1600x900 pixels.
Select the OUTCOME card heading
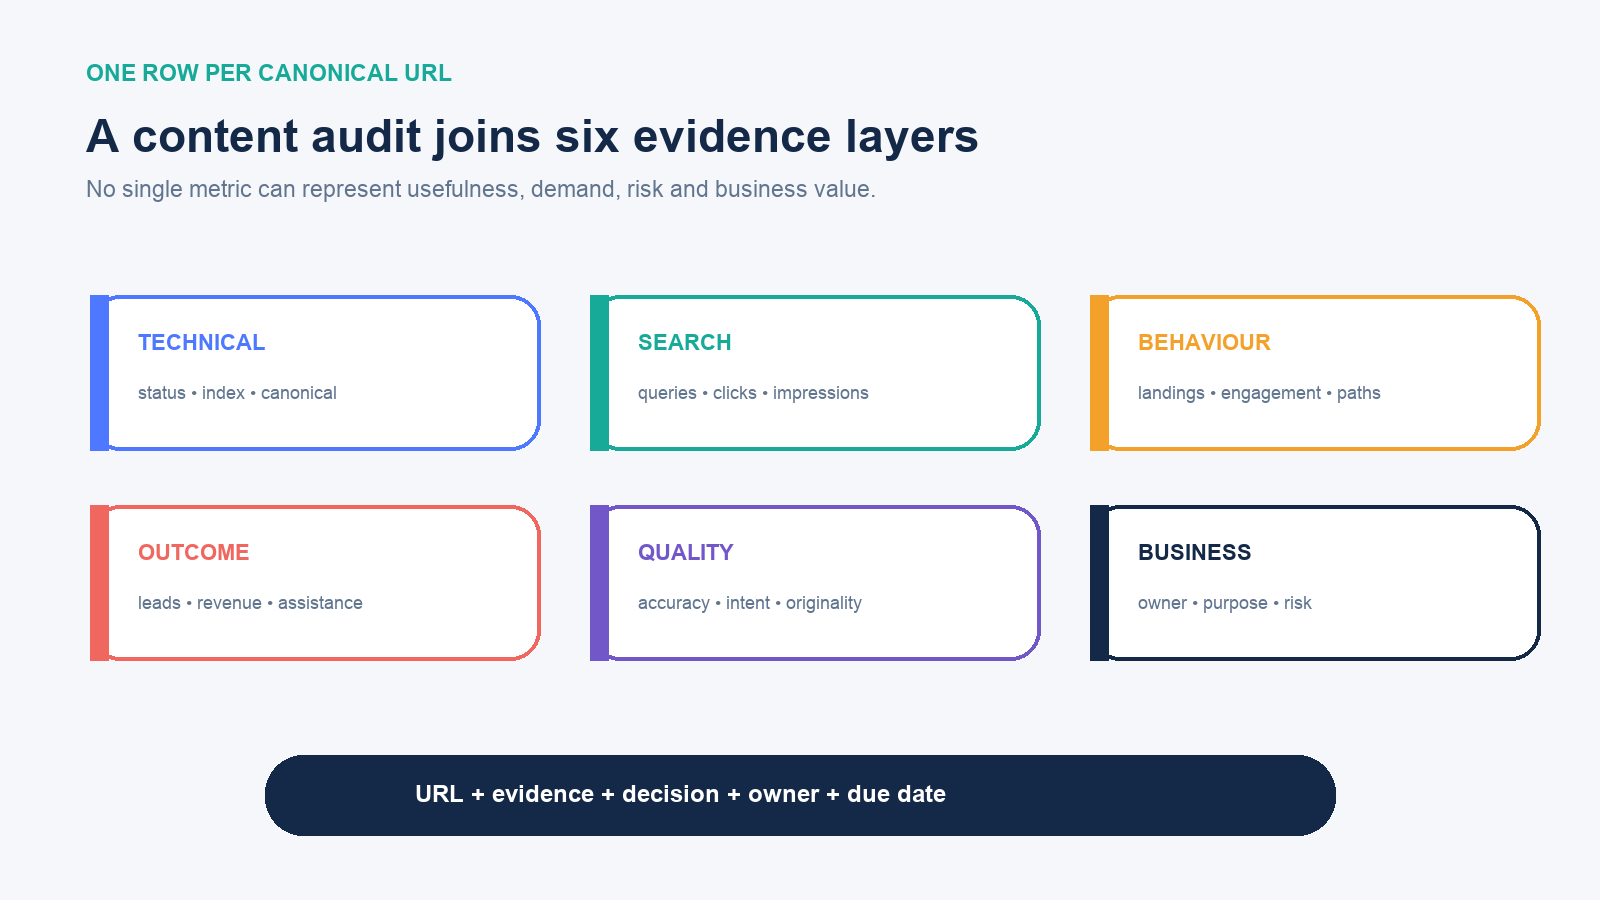(194, 552)
